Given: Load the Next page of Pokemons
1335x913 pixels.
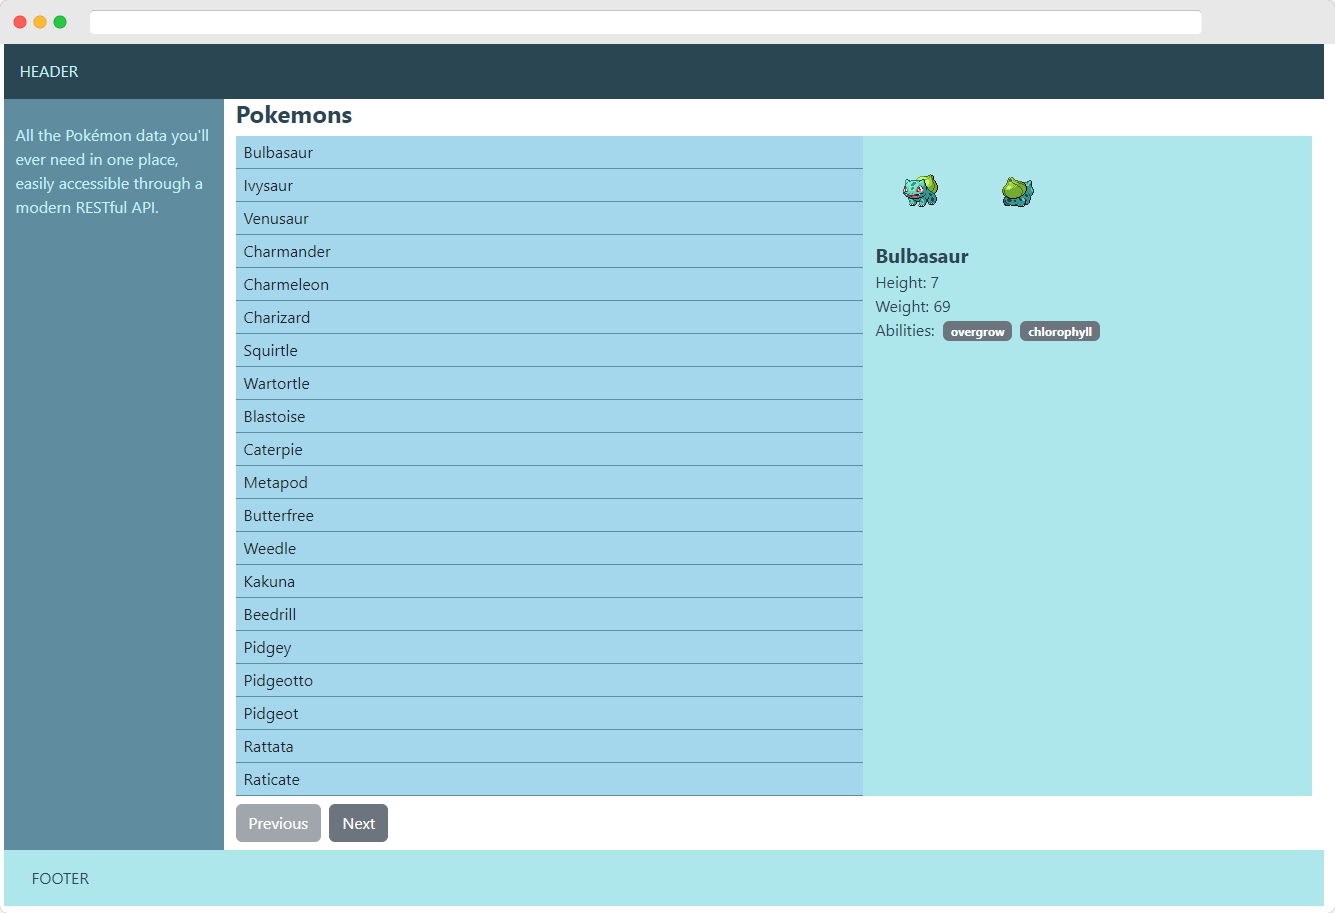Looking at the screenshot, I should coord(358,823).
